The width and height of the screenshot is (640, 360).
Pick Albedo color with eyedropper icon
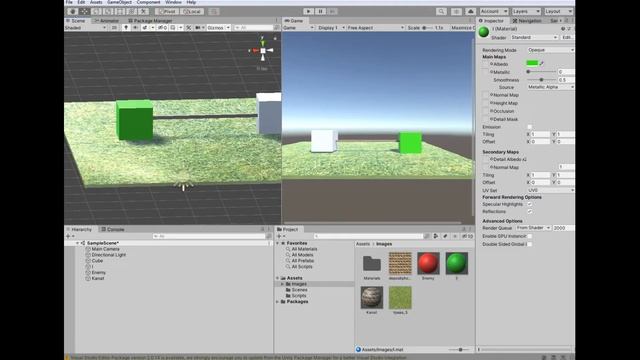pos(542,63)
